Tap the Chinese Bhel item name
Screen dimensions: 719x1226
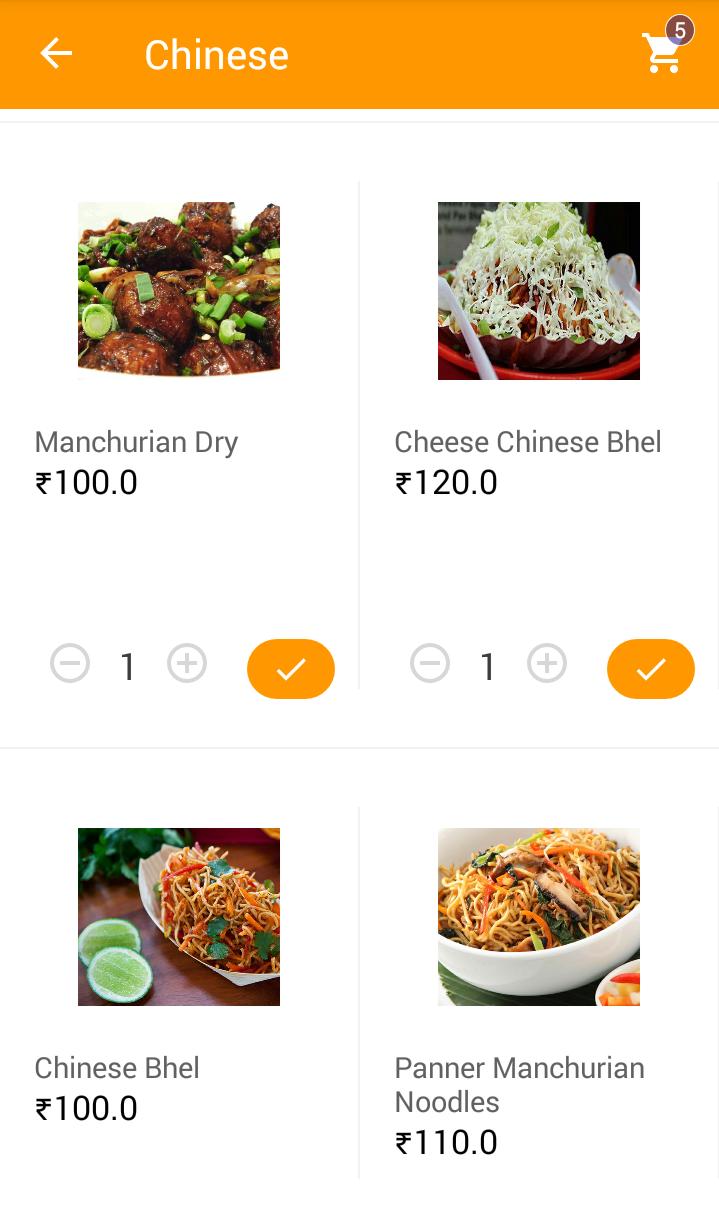click(117, 1068)
